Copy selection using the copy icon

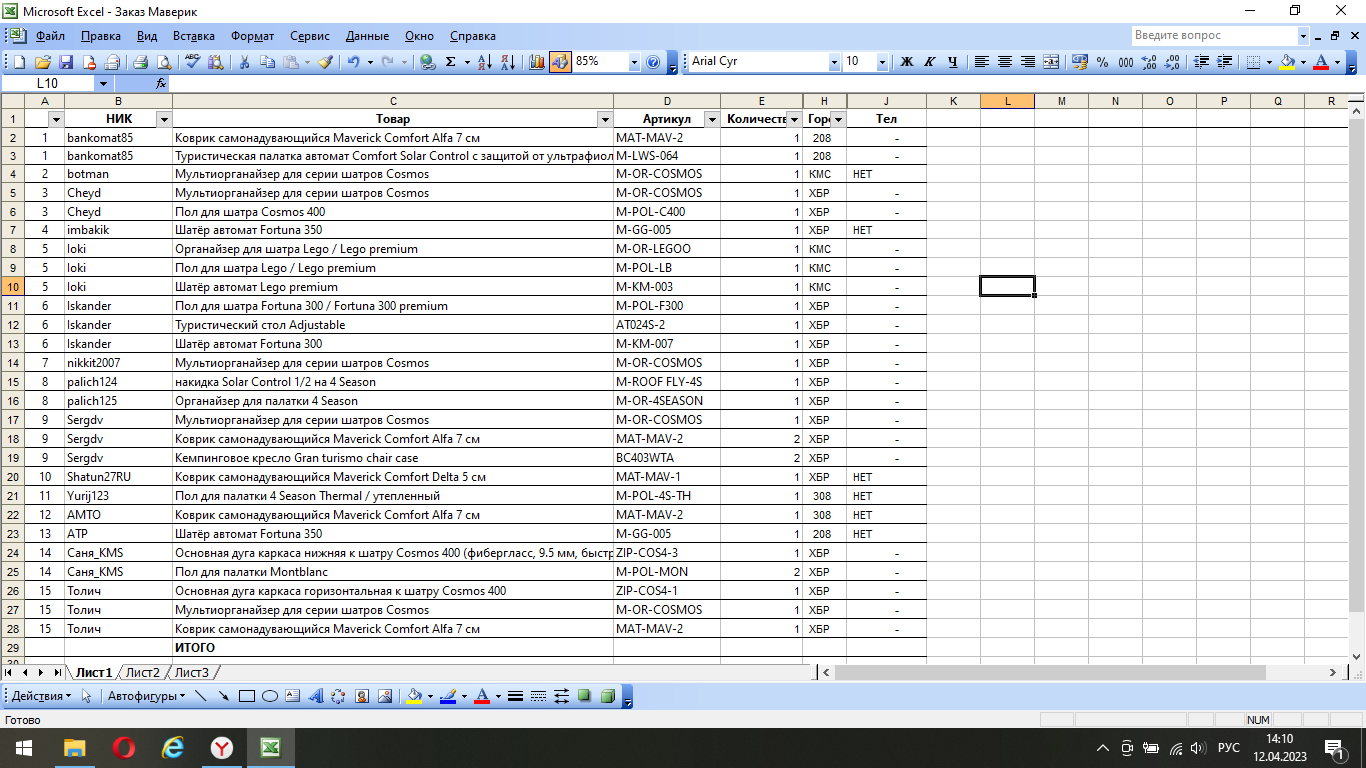(267, 62)
